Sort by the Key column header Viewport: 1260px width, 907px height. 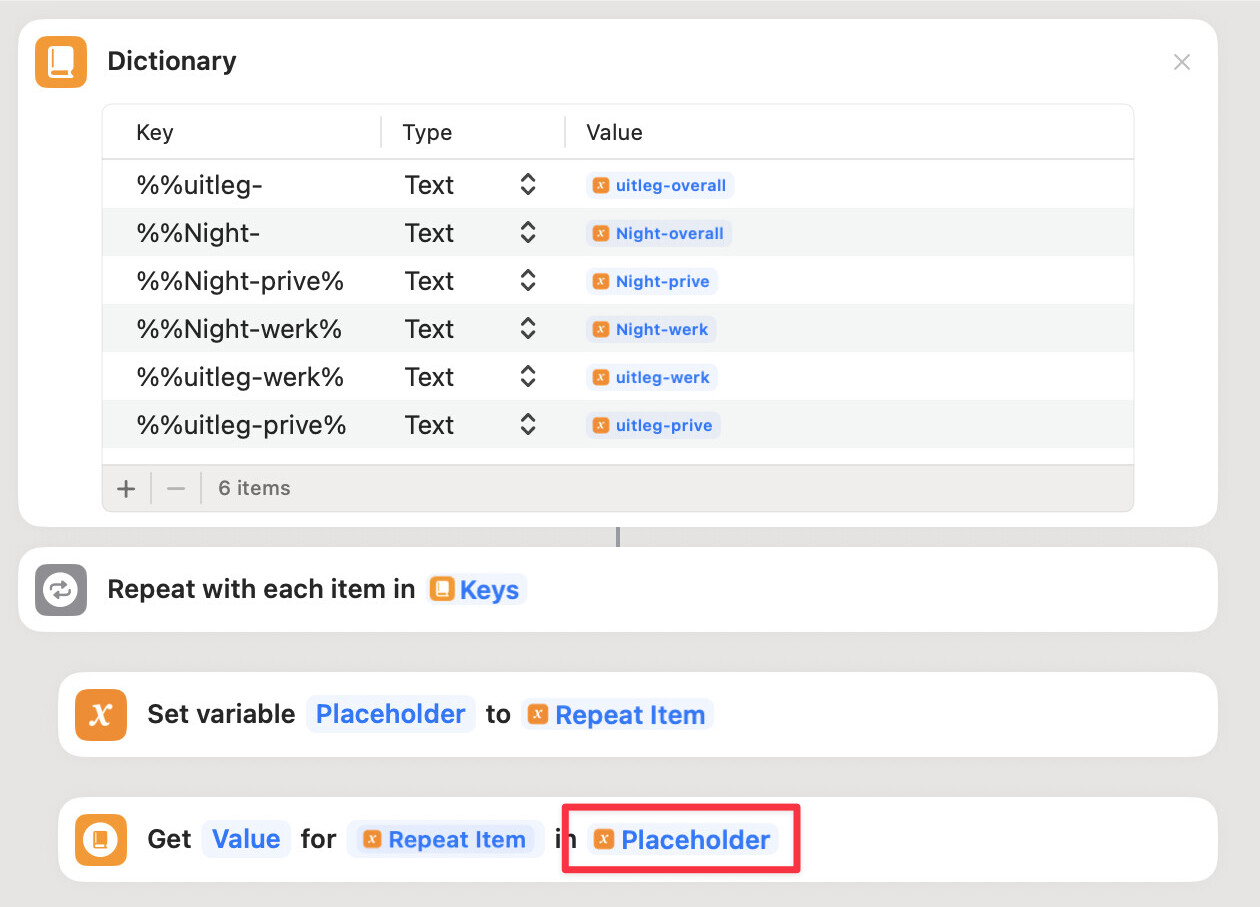[155, 132]
